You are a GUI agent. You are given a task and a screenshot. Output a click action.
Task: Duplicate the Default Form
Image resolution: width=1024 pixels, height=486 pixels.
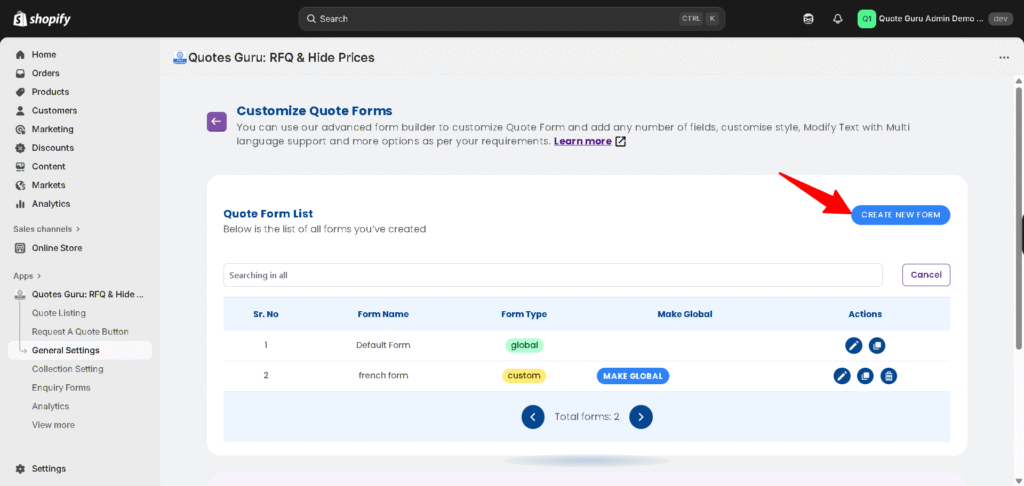(876, 345)
